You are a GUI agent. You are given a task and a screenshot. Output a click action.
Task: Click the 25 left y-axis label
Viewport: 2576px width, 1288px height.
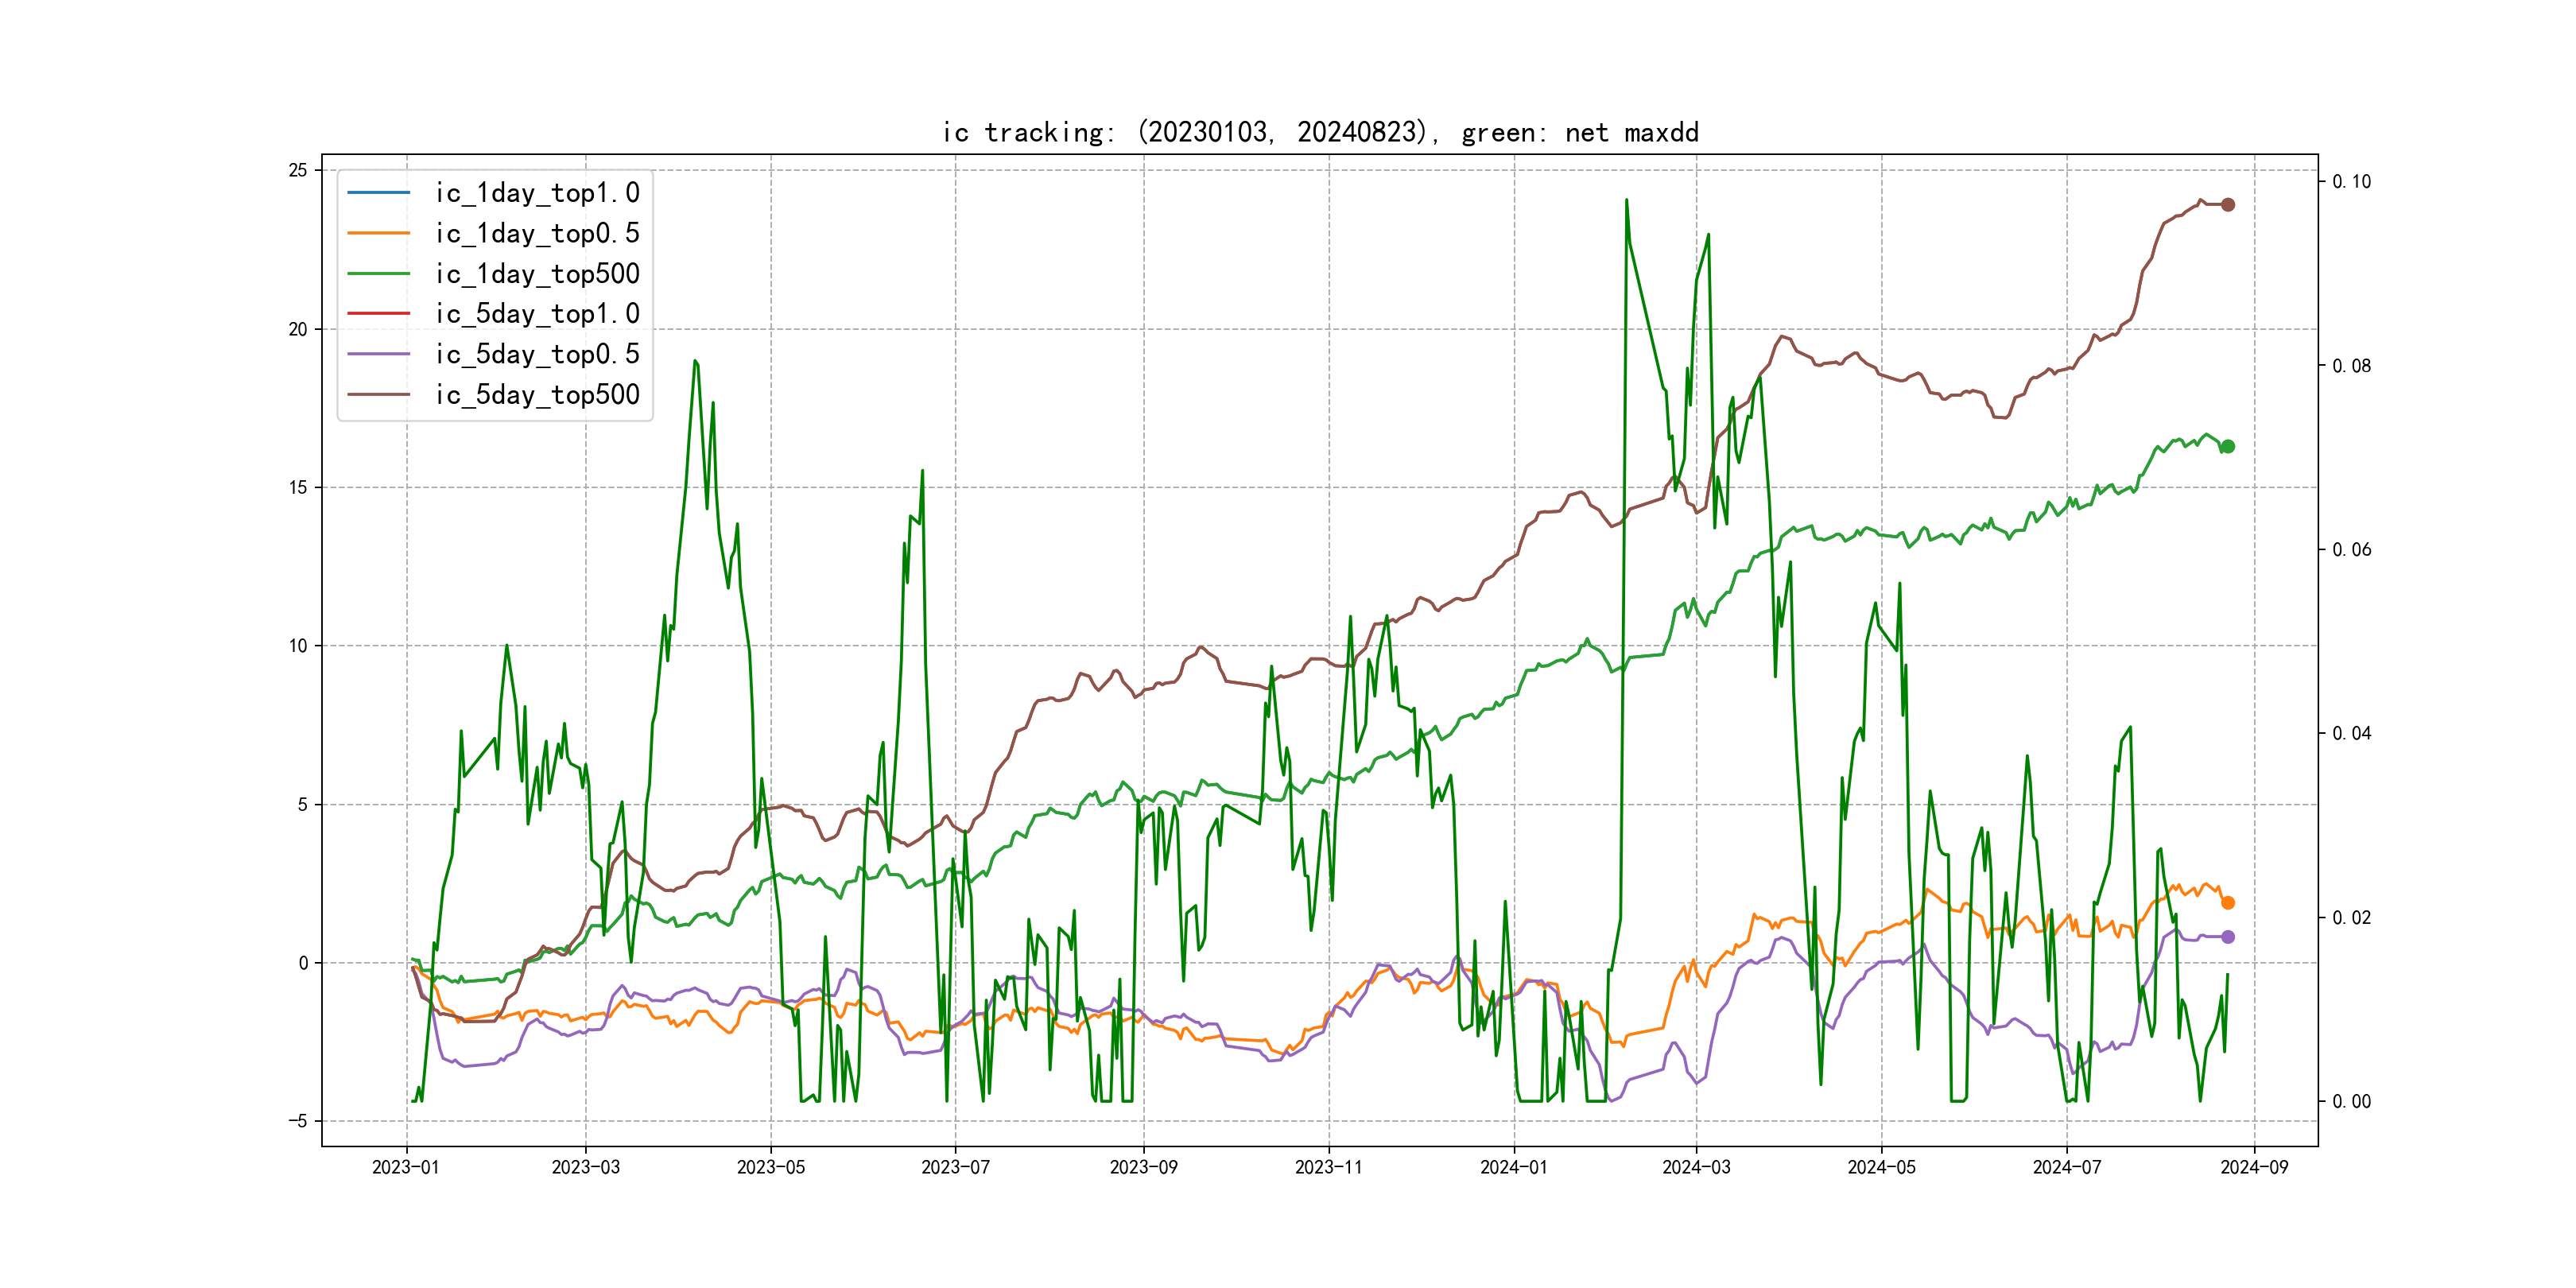[x=298, y=170]
